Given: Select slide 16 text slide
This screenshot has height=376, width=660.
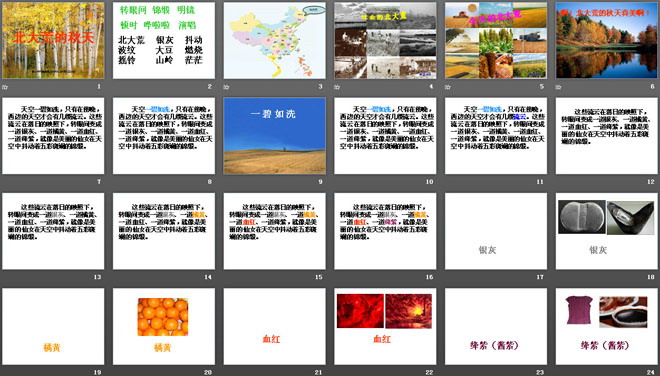Looking at the screenshot, I should point(385,231).
